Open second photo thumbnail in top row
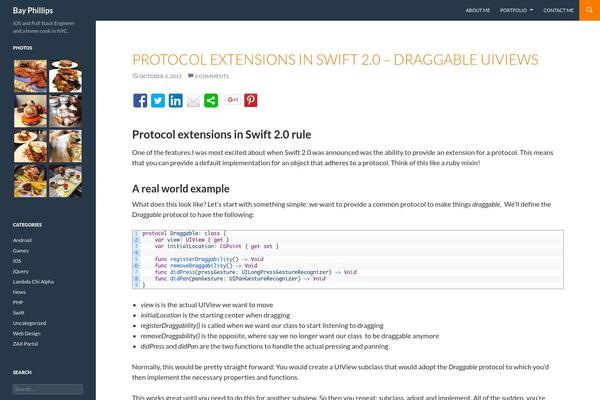 coord(65,76)
